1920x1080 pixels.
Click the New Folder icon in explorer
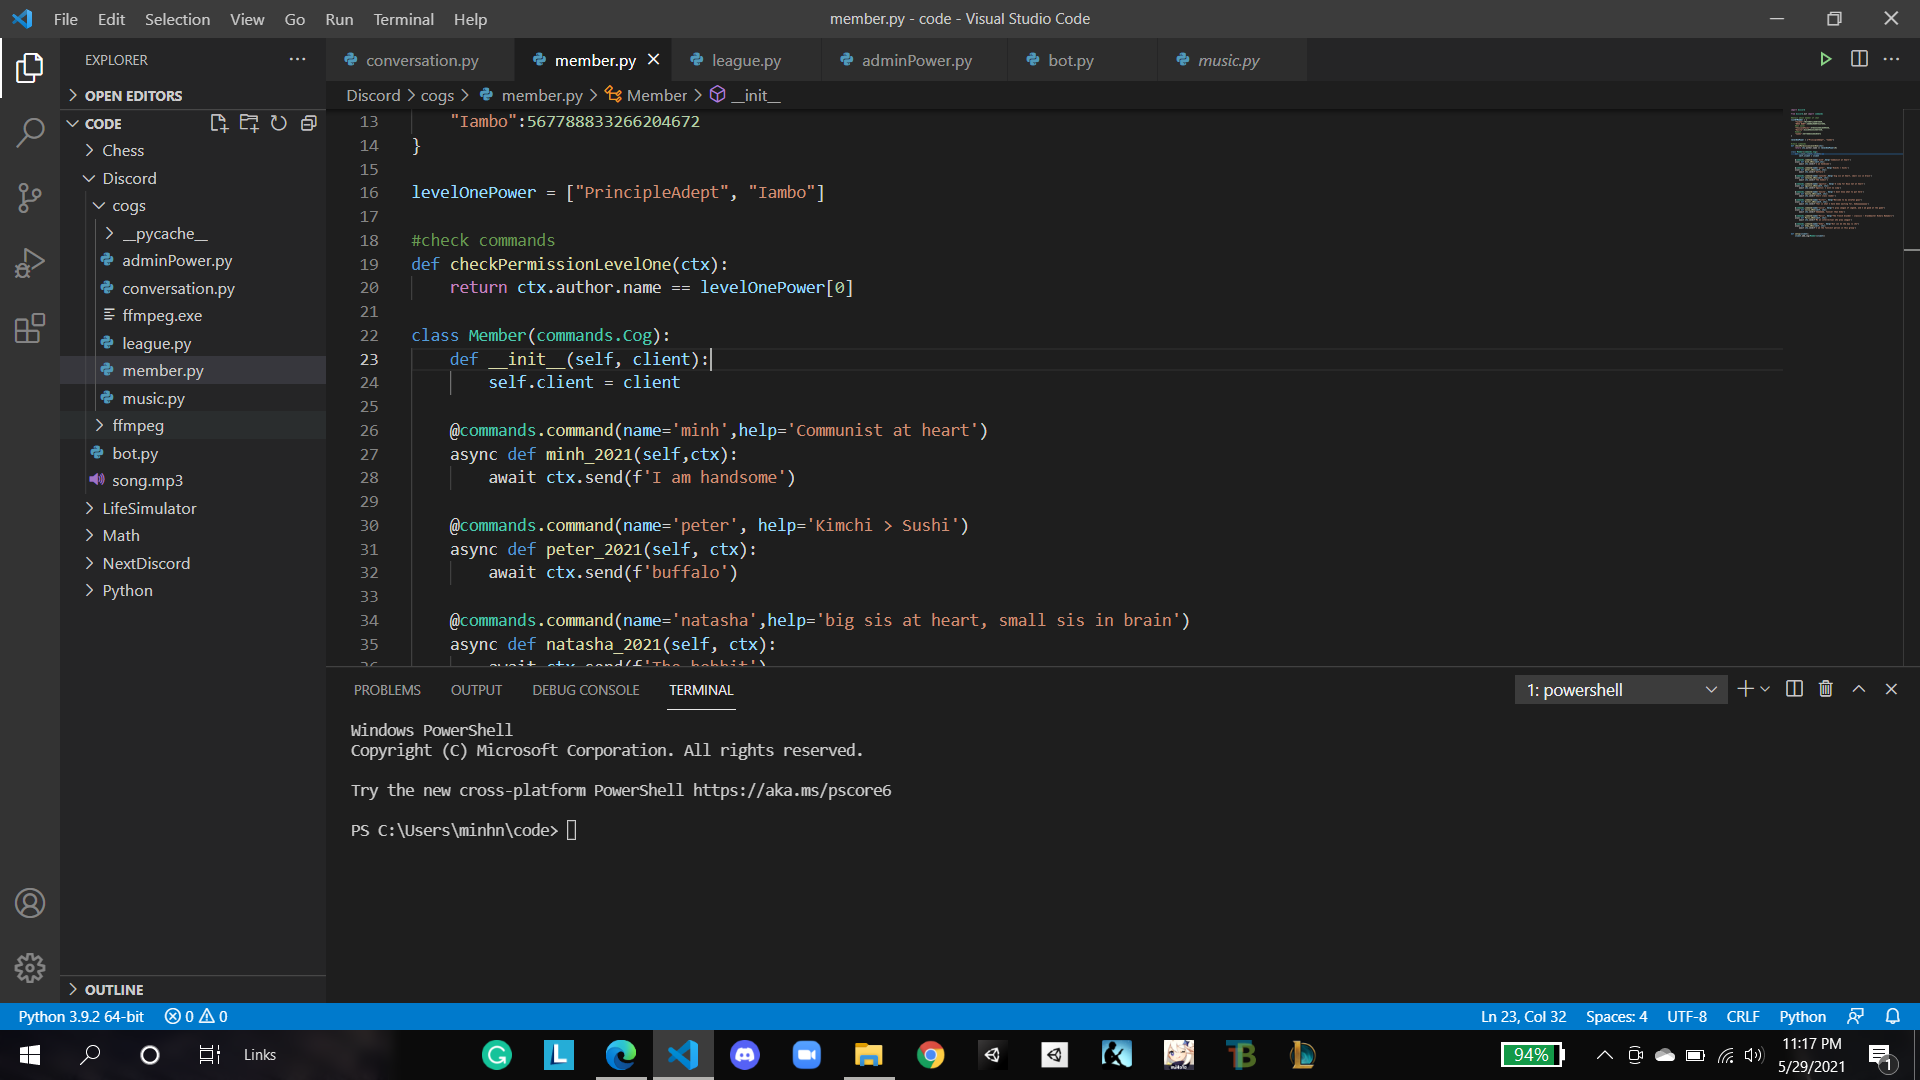tap(249, 123)
